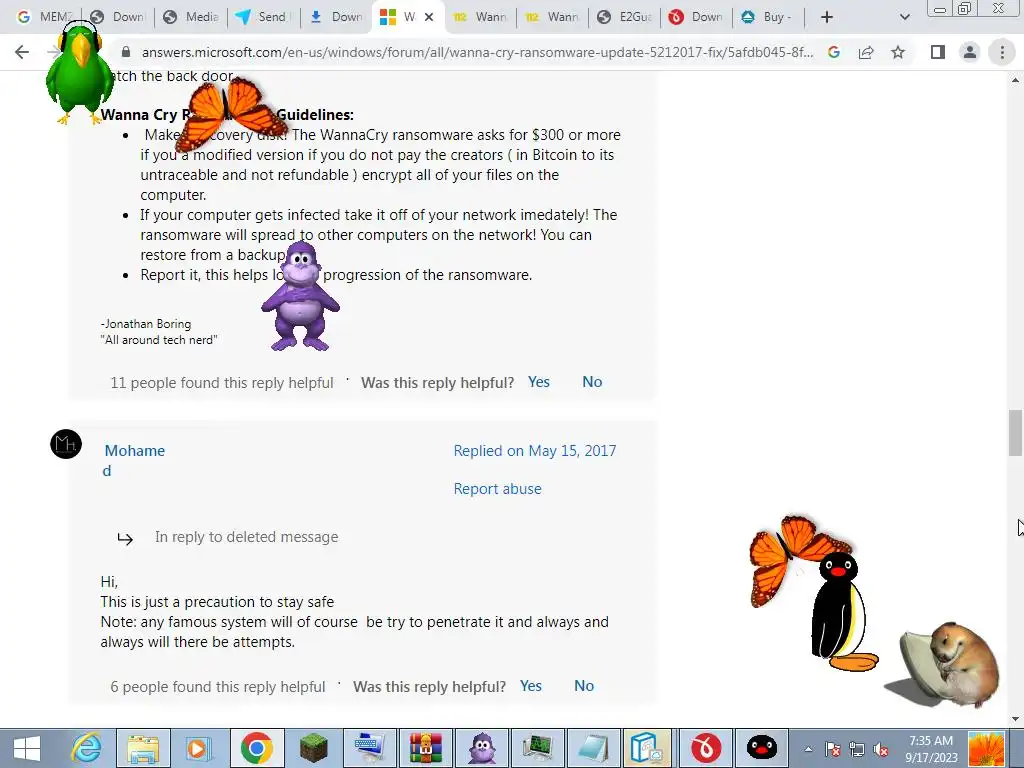The height and width of the screenshot is (768, 1024).
Task: Share this page using the share icon
Action: click(866, 52)
